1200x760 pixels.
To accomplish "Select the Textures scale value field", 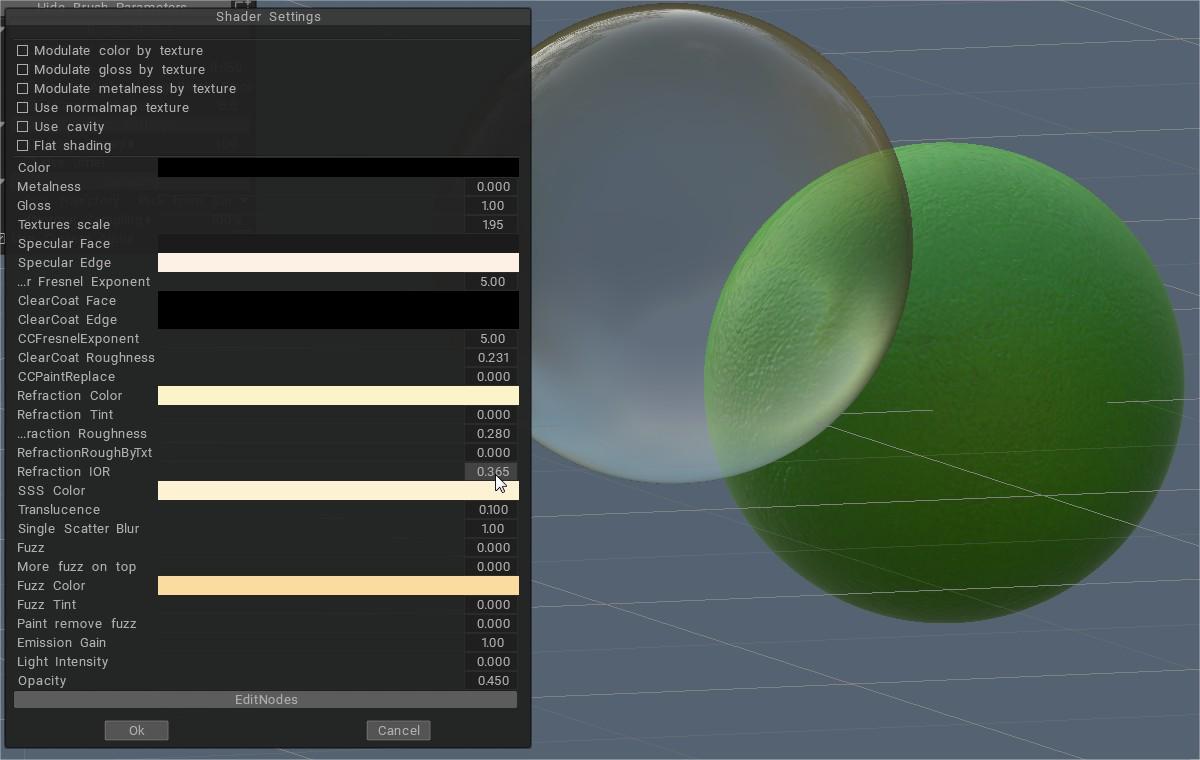I will (491, 224).
